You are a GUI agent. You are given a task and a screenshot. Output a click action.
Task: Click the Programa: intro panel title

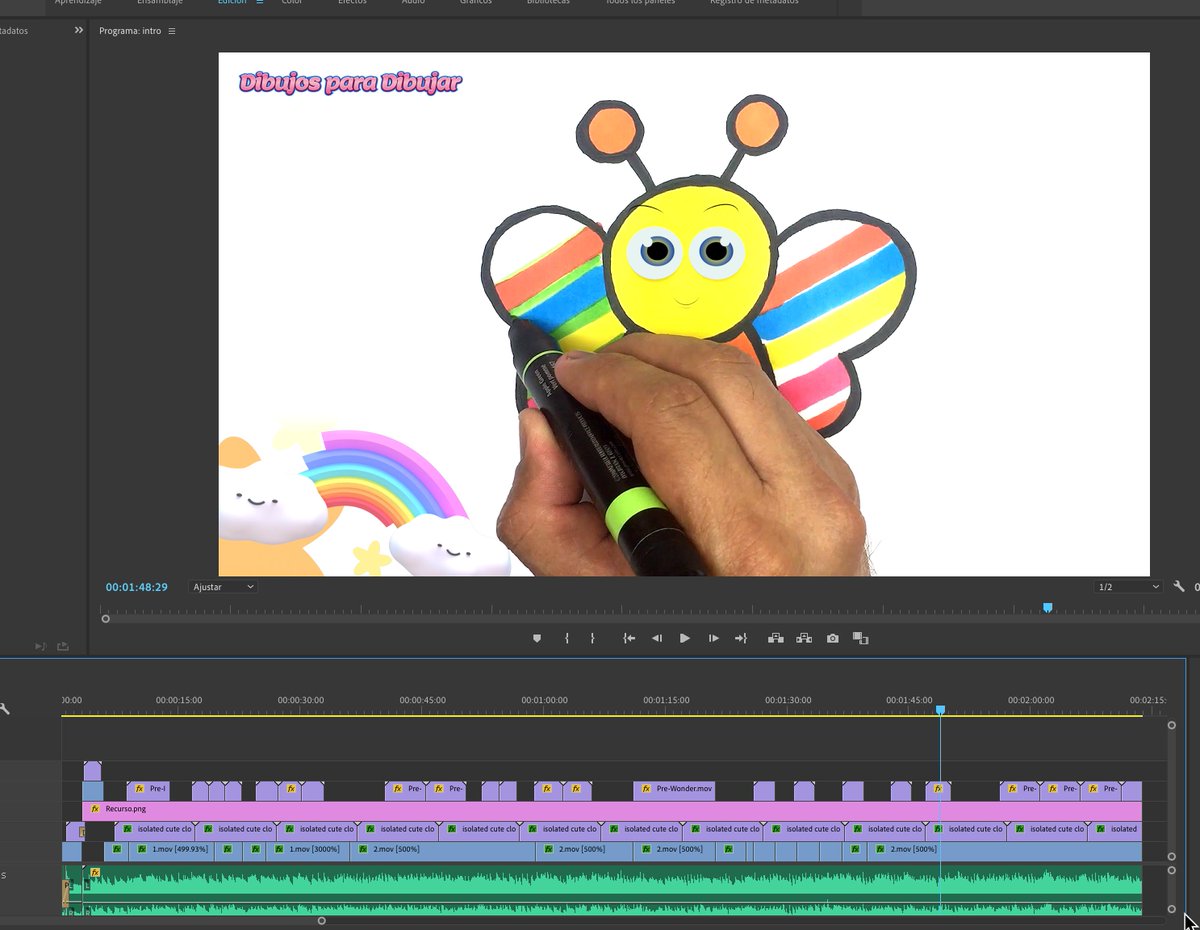(x=130, y=31)
